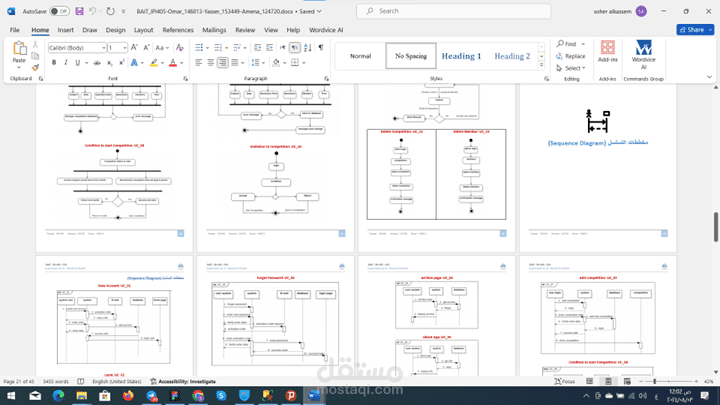720x405 pixels.
Task: Switch to Read Mode view icon
Action: pyautogui.click(x=590, y=381)
